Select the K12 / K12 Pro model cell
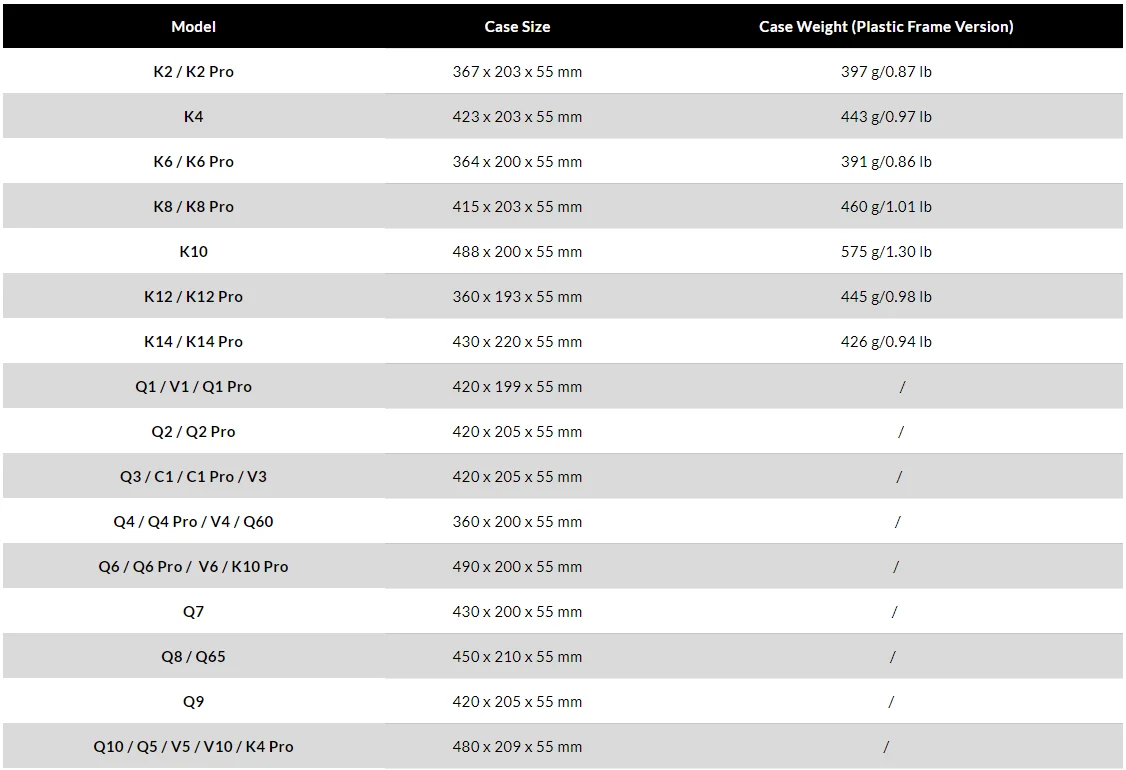Image resolution: width=1126 pixels, height=770 pixels. (x=193, y=297)
